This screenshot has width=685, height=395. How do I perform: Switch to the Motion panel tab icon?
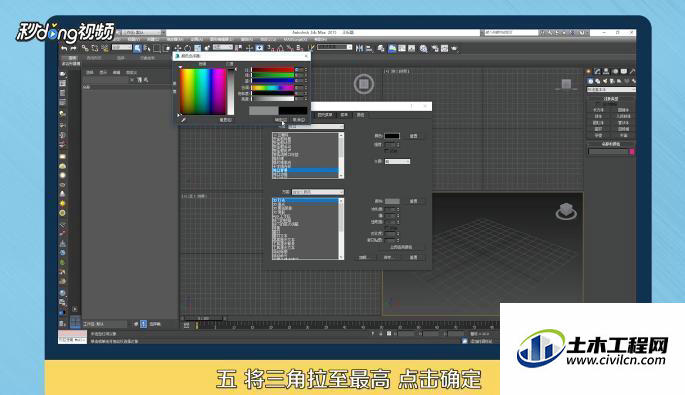pyautogui.click(x=615, y=71)
